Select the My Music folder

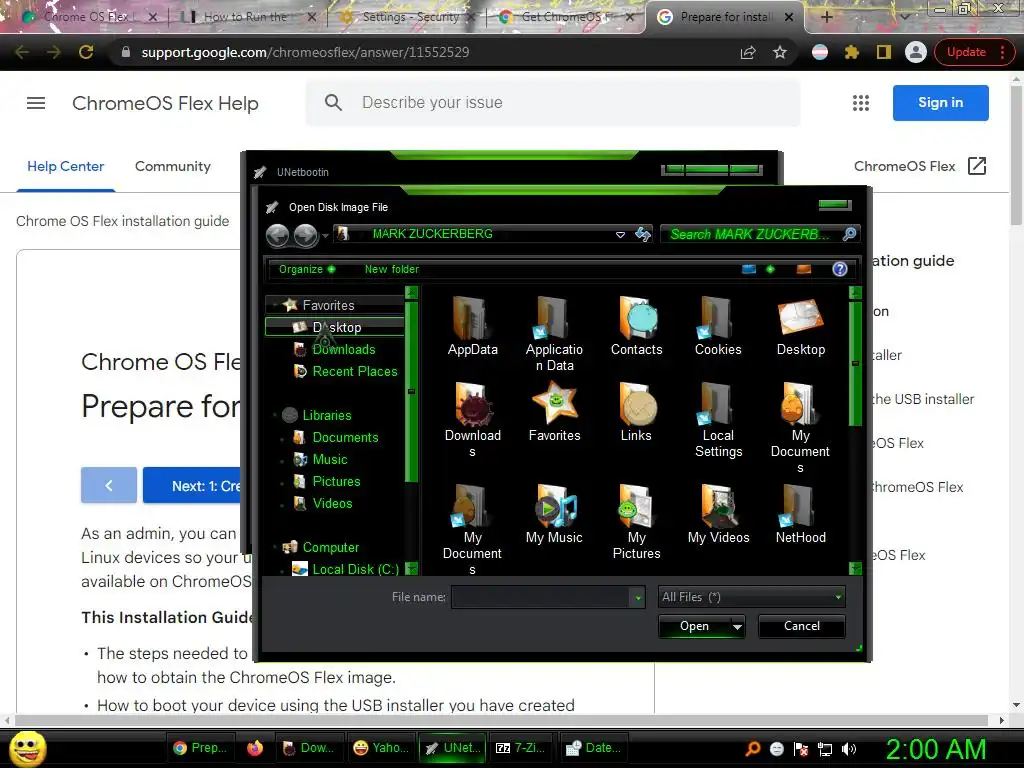click(x=554, y=513)
